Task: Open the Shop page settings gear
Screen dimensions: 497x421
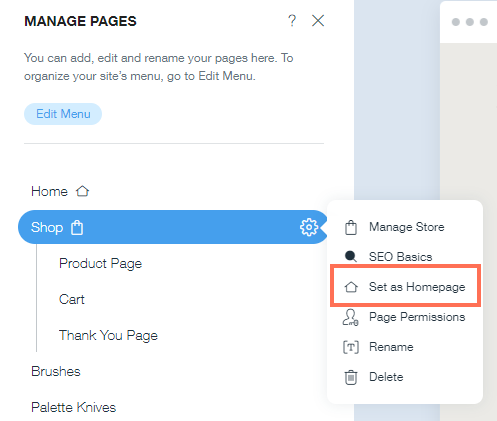Action: tap(309, 227)
